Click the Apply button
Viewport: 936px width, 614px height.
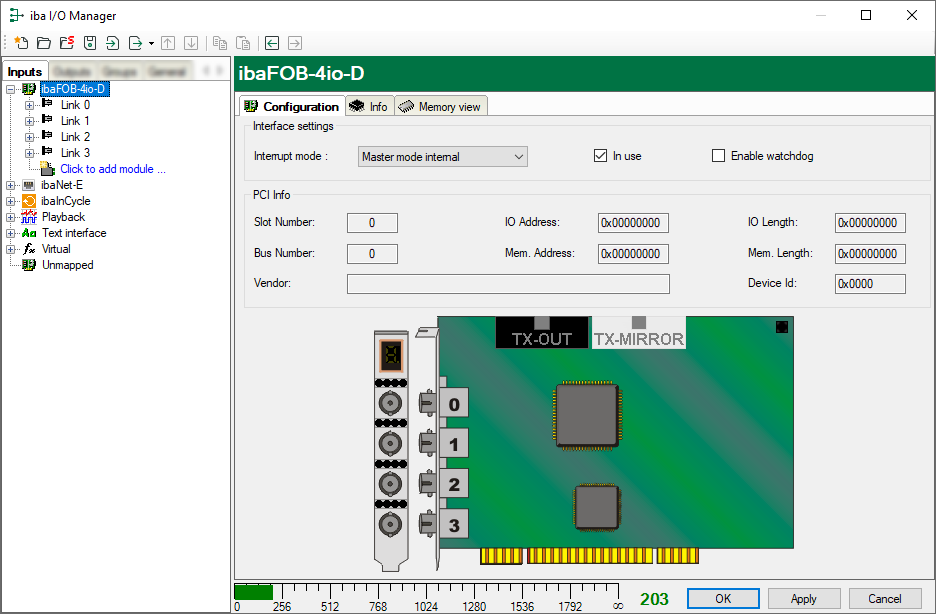pos(803,599)
